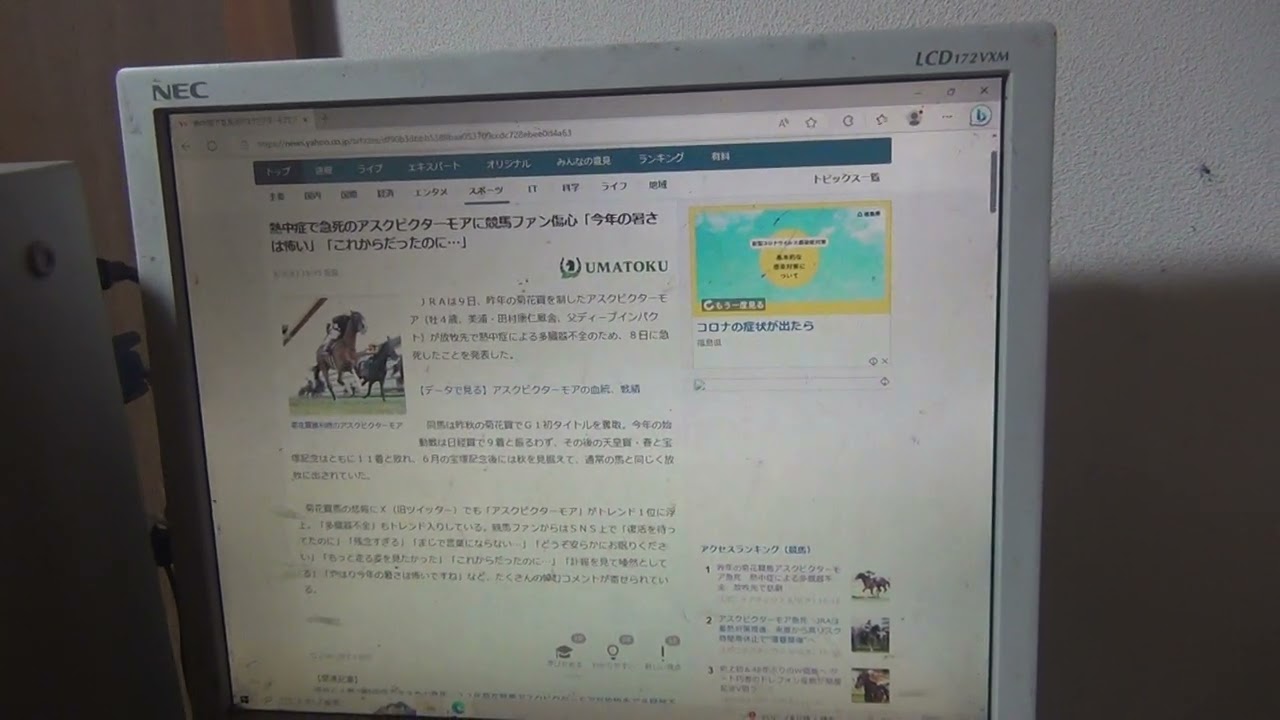Open ranking item 1 article link
This screenshot has width=1280, height=720.
tap(778, 579)
